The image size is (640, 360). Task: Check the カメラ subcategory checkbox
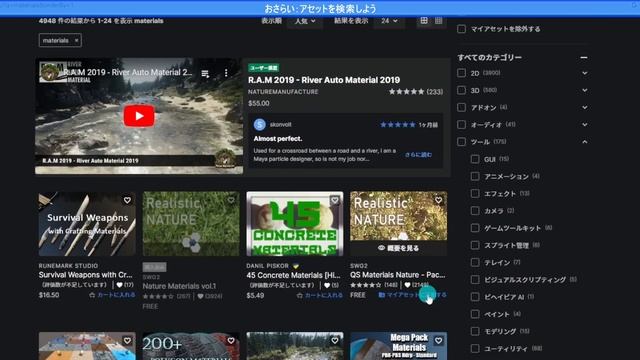(x=475, y=211)
